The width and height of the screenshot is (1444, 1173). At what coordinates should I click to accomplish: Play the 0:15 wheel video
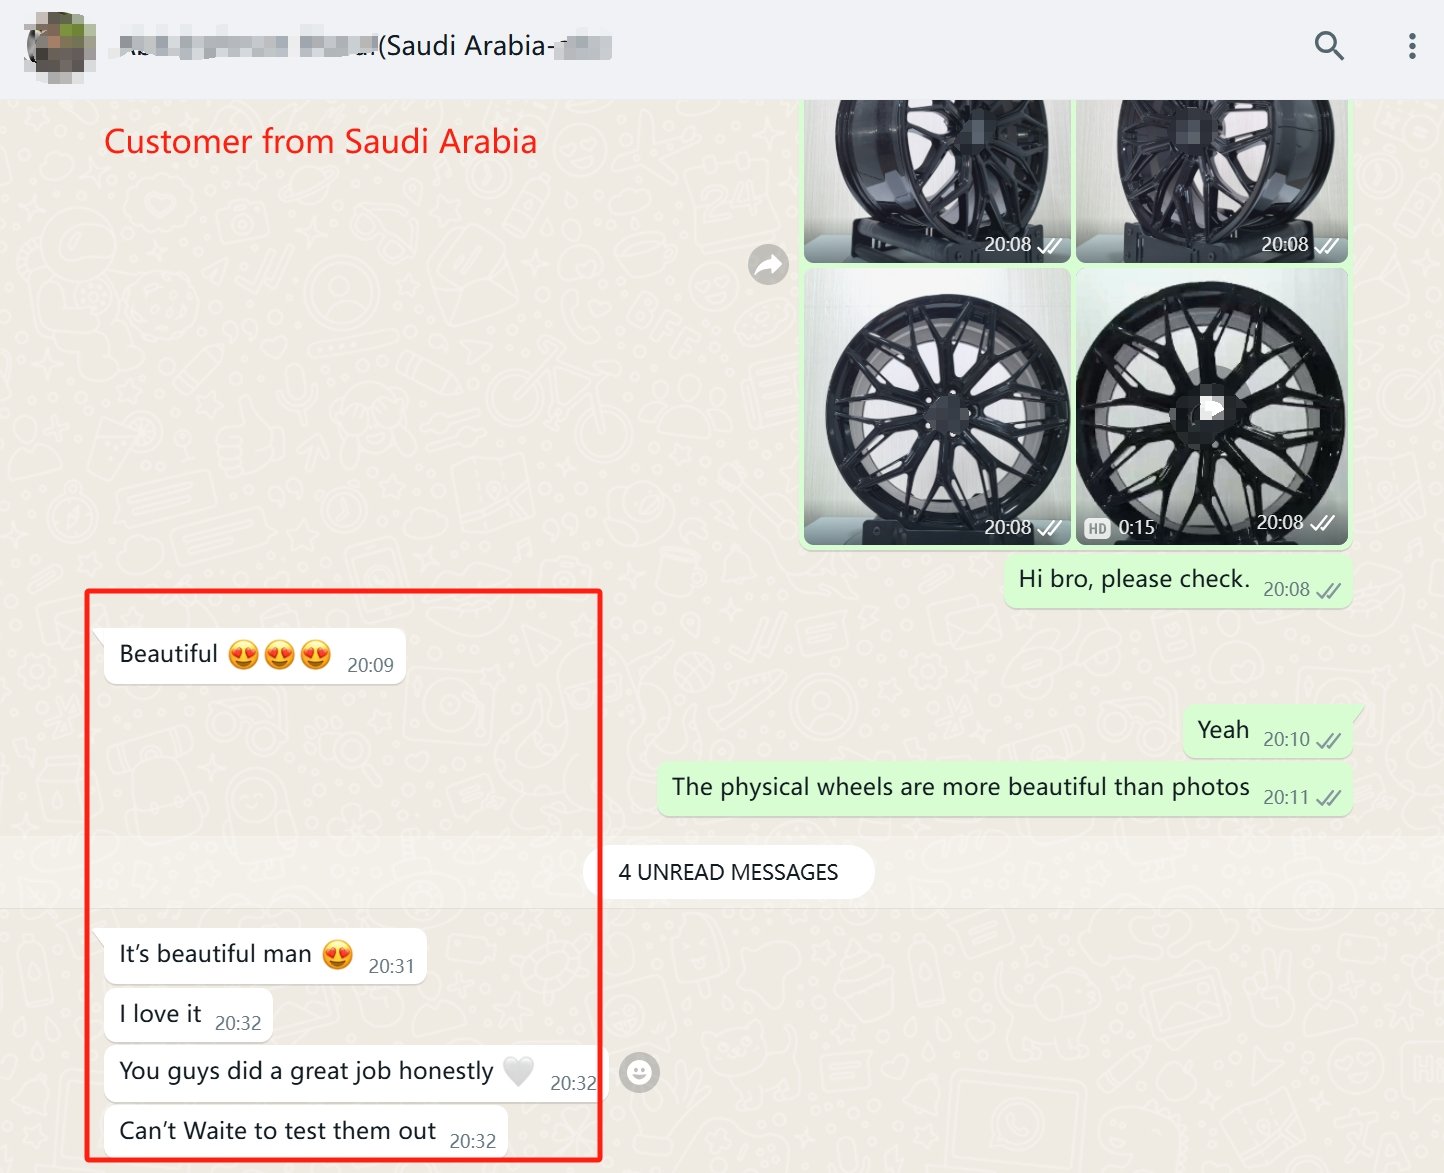point(1211,407)
